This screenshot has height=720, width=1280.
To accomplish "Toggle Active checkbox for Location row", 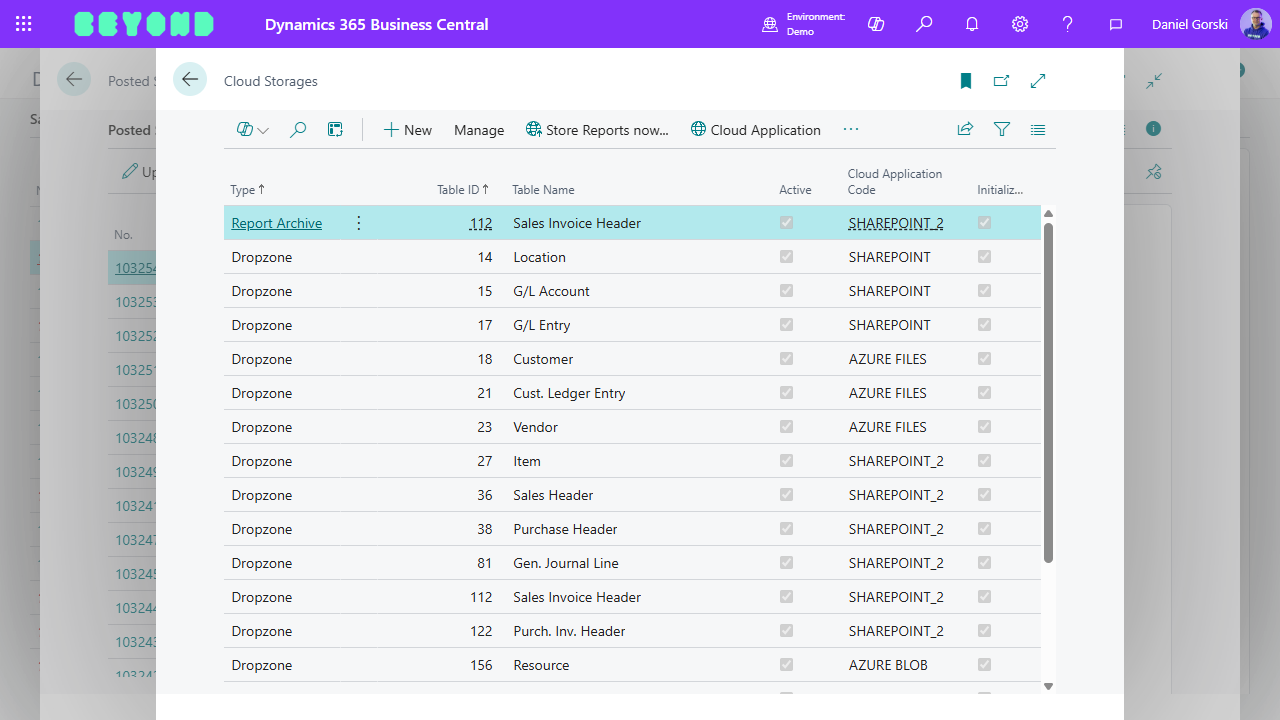I will pyautogui.click(x=786, y=257).
